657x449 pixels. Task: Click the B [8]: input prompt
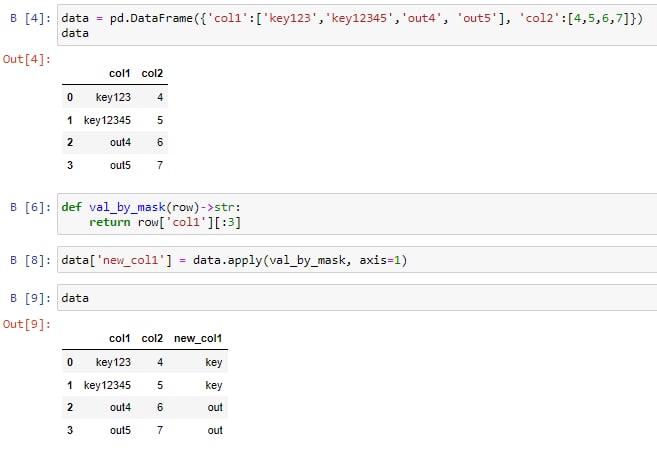pos(30,260)
